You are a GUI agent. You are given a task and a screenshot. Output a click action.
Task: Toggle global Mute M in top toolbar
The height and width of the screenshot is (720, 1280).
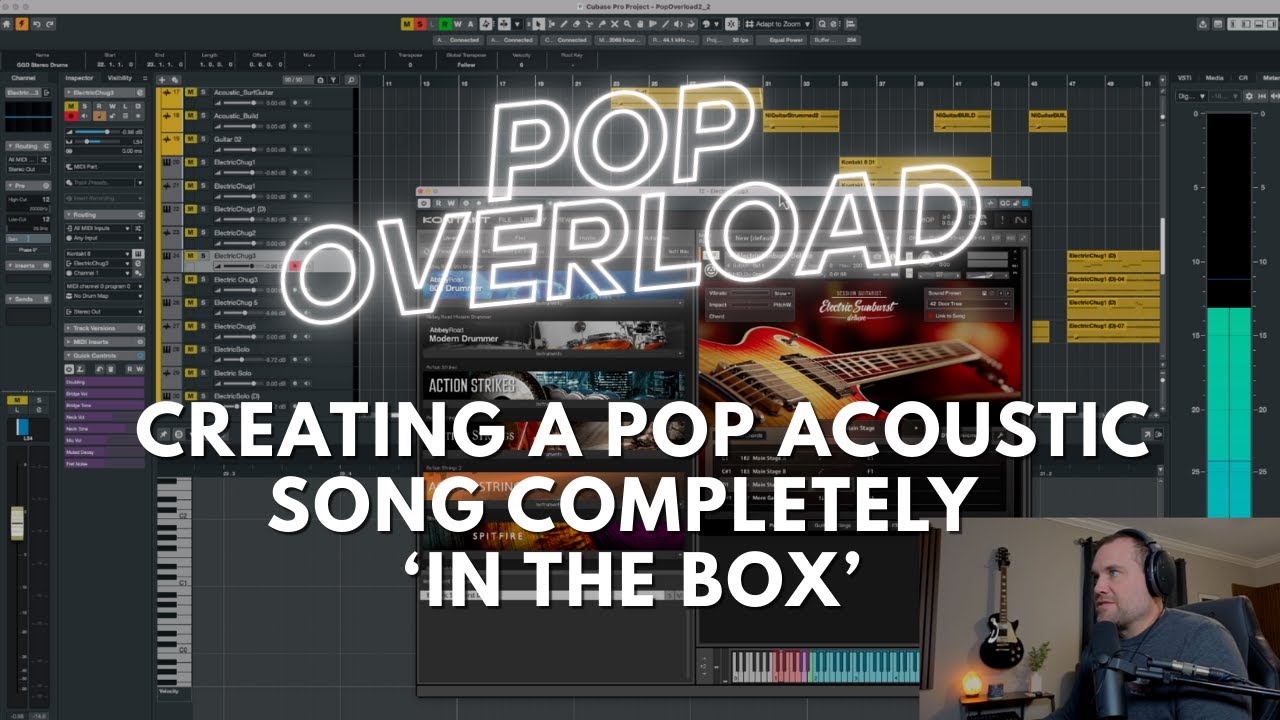[x=407, y=24]
